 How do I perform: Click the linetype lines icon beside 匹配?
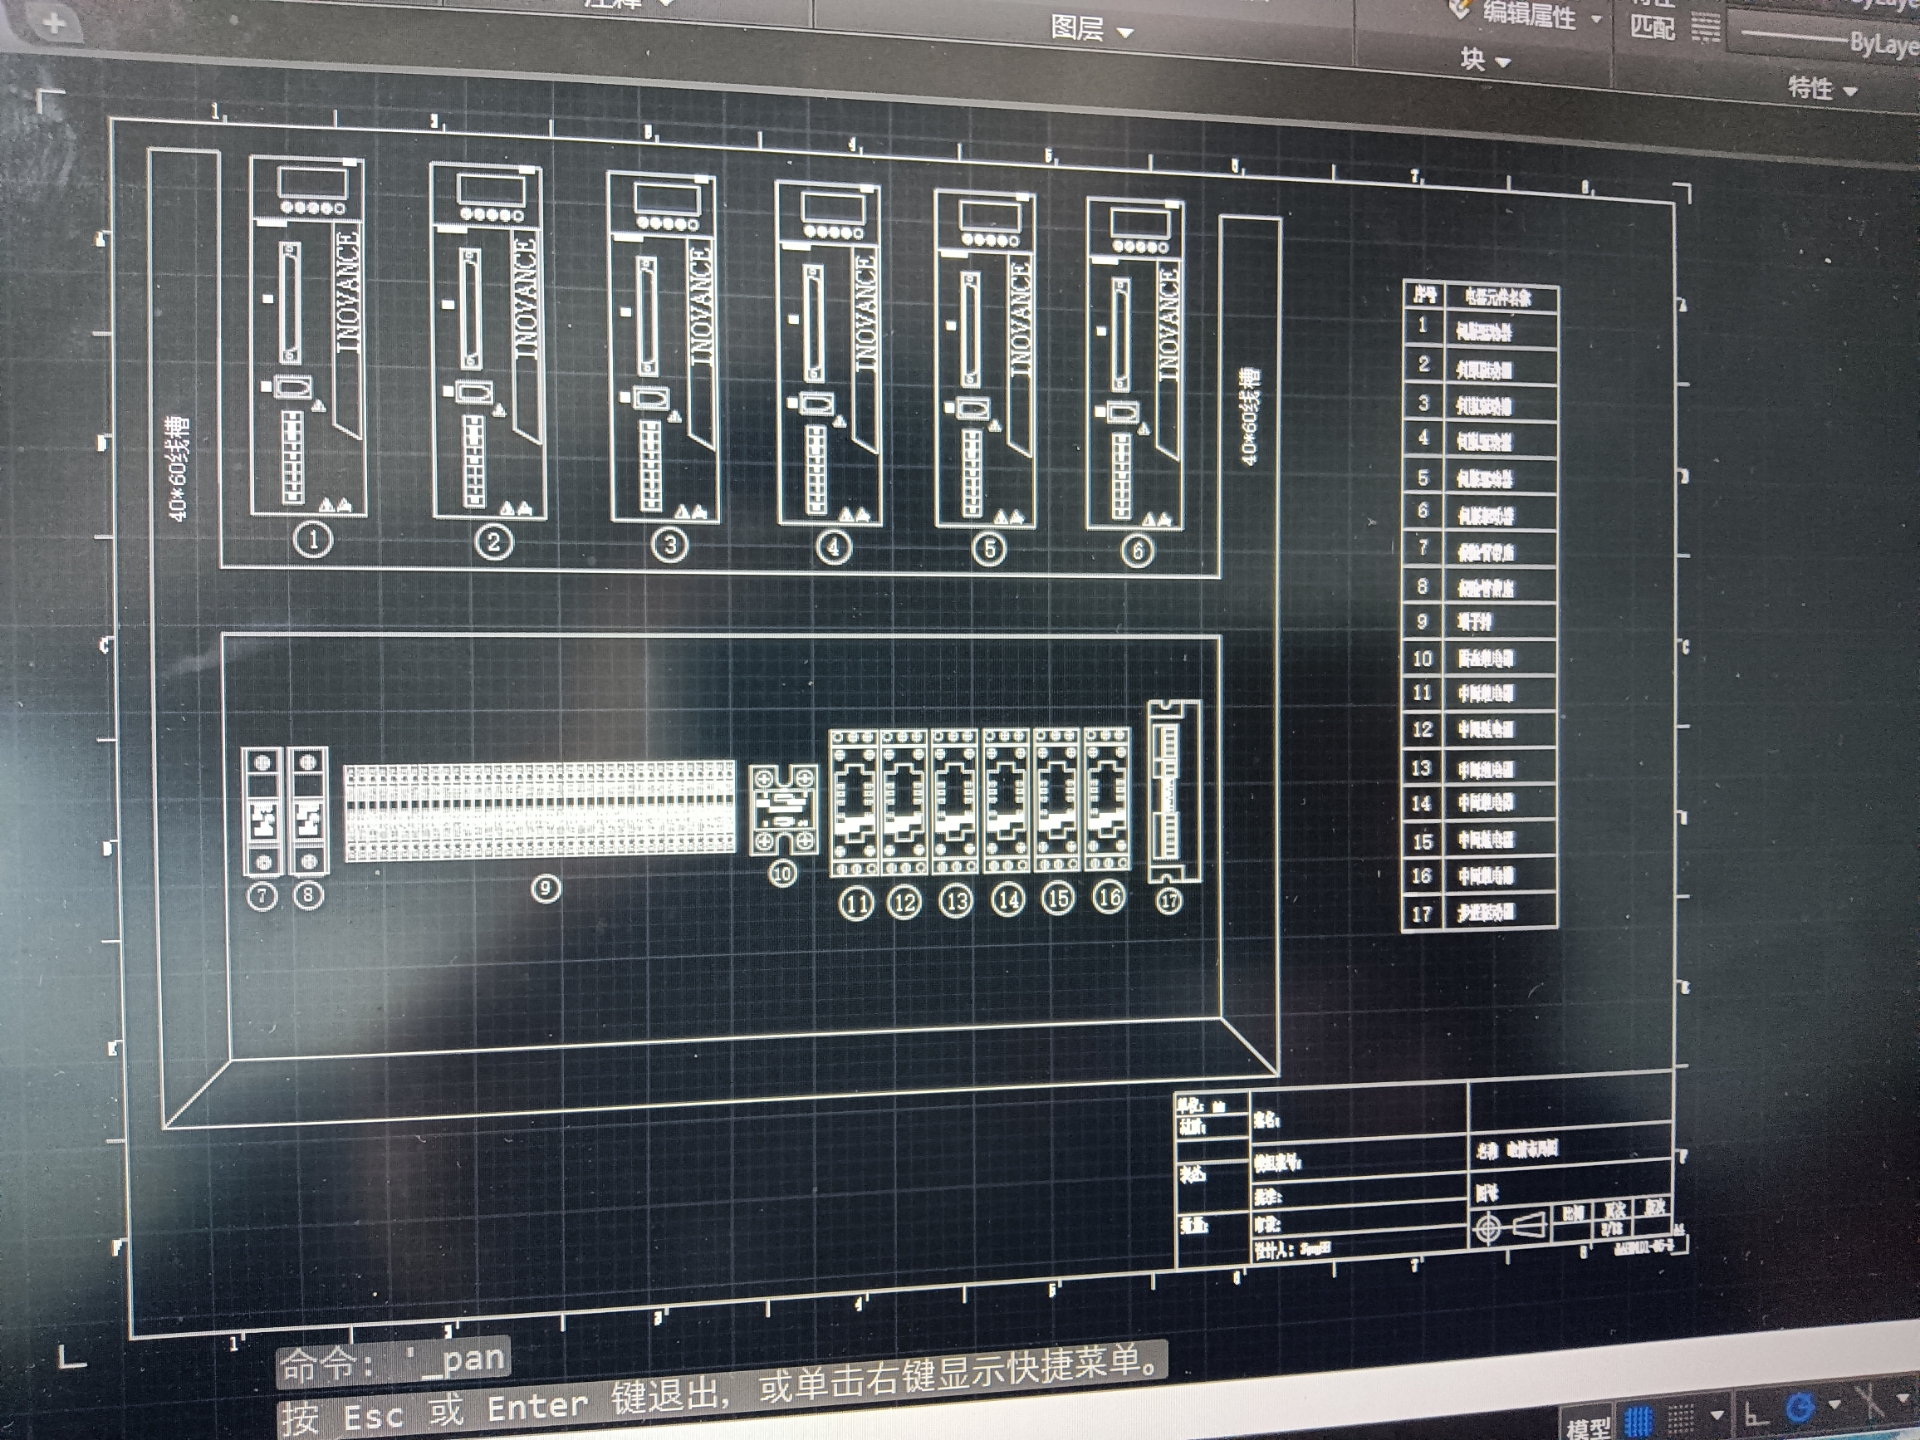pos(1706,30)
